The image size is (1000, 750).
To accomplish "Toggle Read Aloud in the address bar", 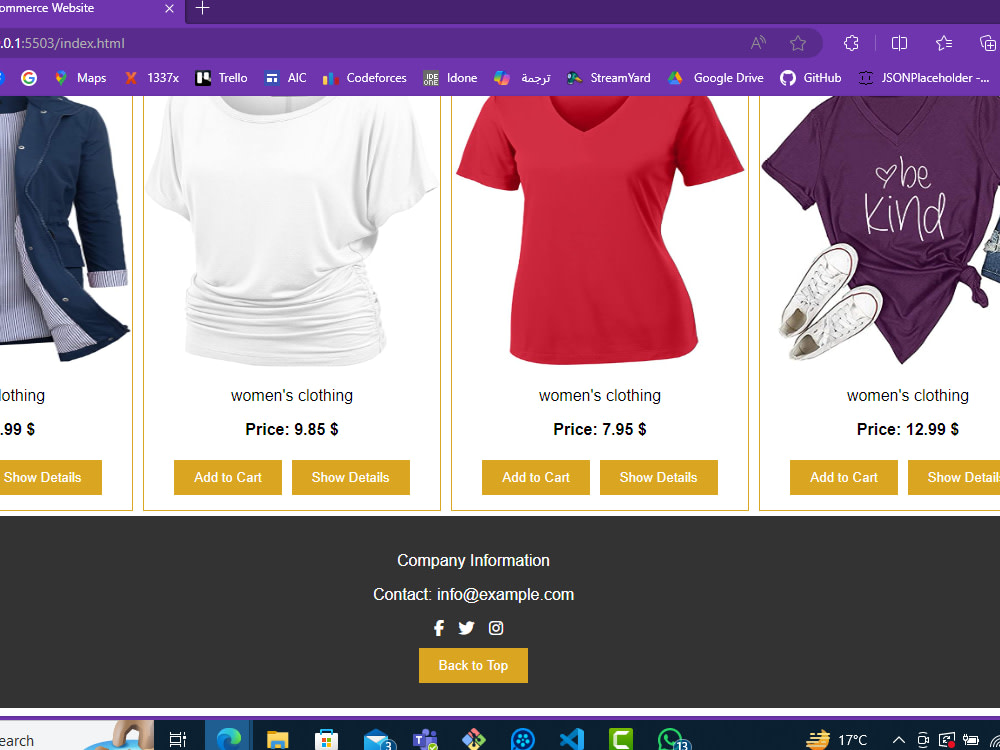I will tap(757, 43).
